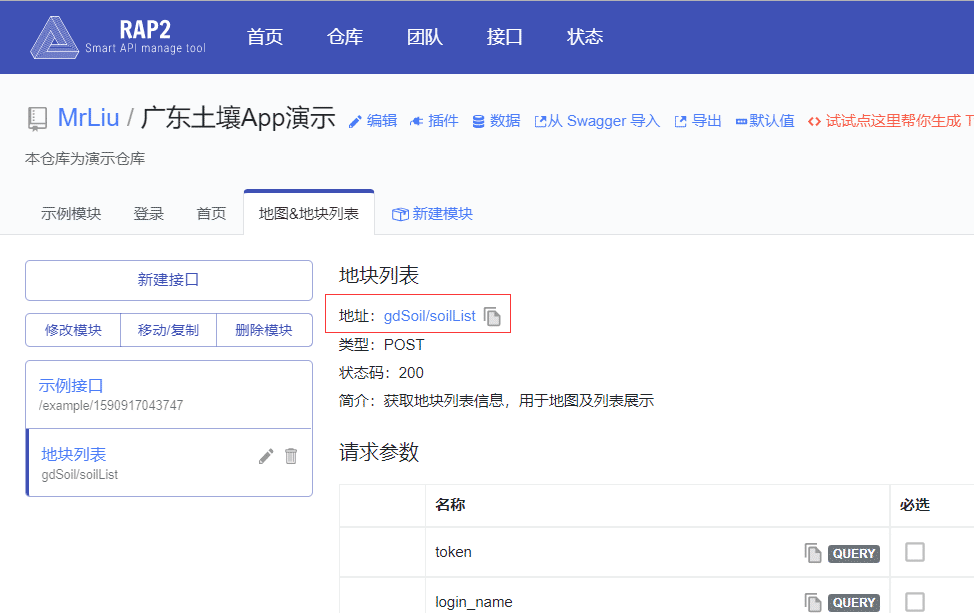This screenshot has height=613, width=974.
Task: Open the 团队 navigation item
Action: [x=425, y=37]
